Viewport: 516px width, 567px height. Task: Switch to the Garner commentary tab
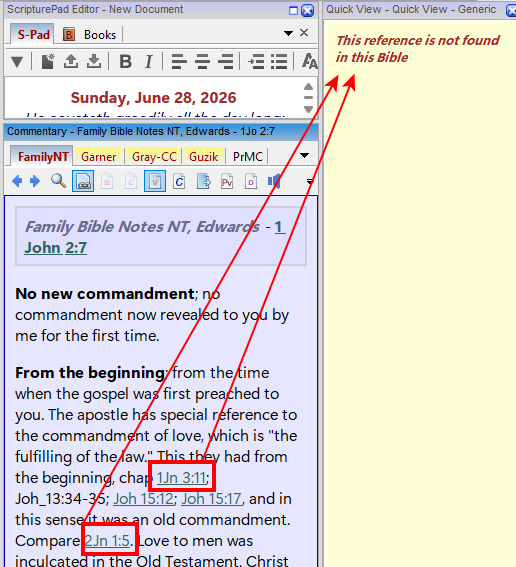coord(98,157)
